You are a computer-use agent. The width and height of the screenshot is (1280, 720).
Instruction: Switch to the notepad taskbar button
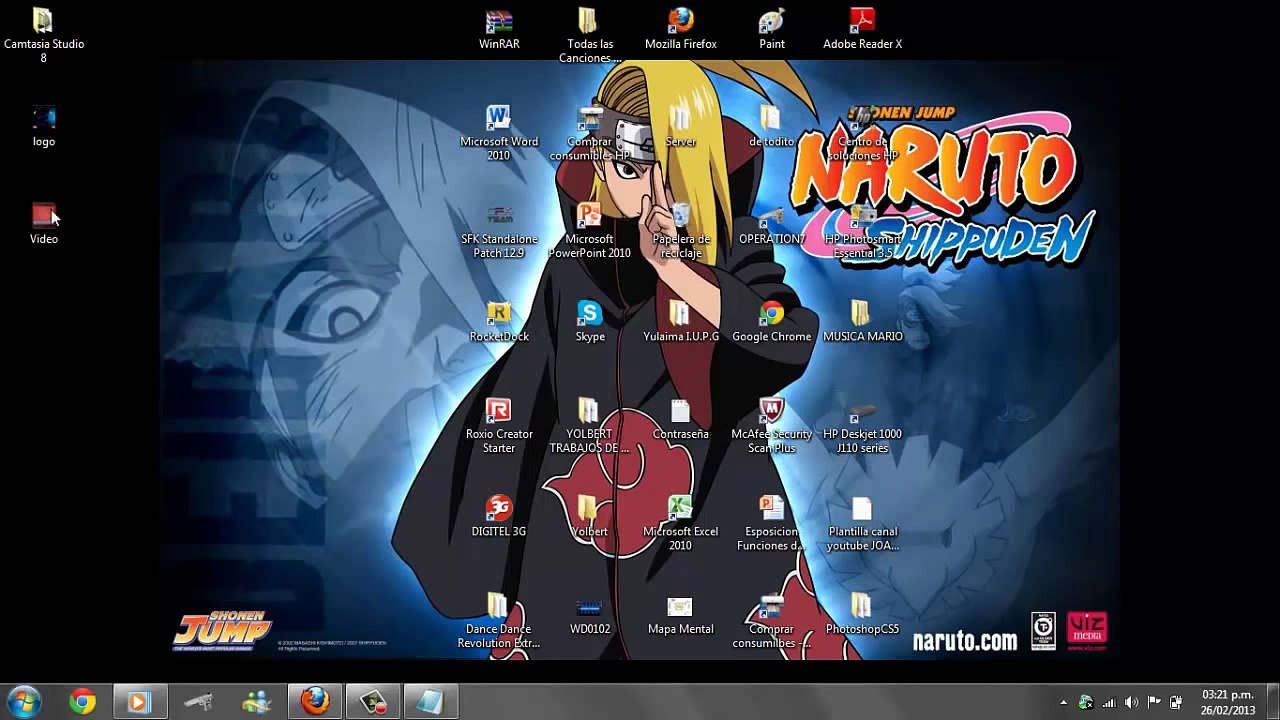click(431, 701)
